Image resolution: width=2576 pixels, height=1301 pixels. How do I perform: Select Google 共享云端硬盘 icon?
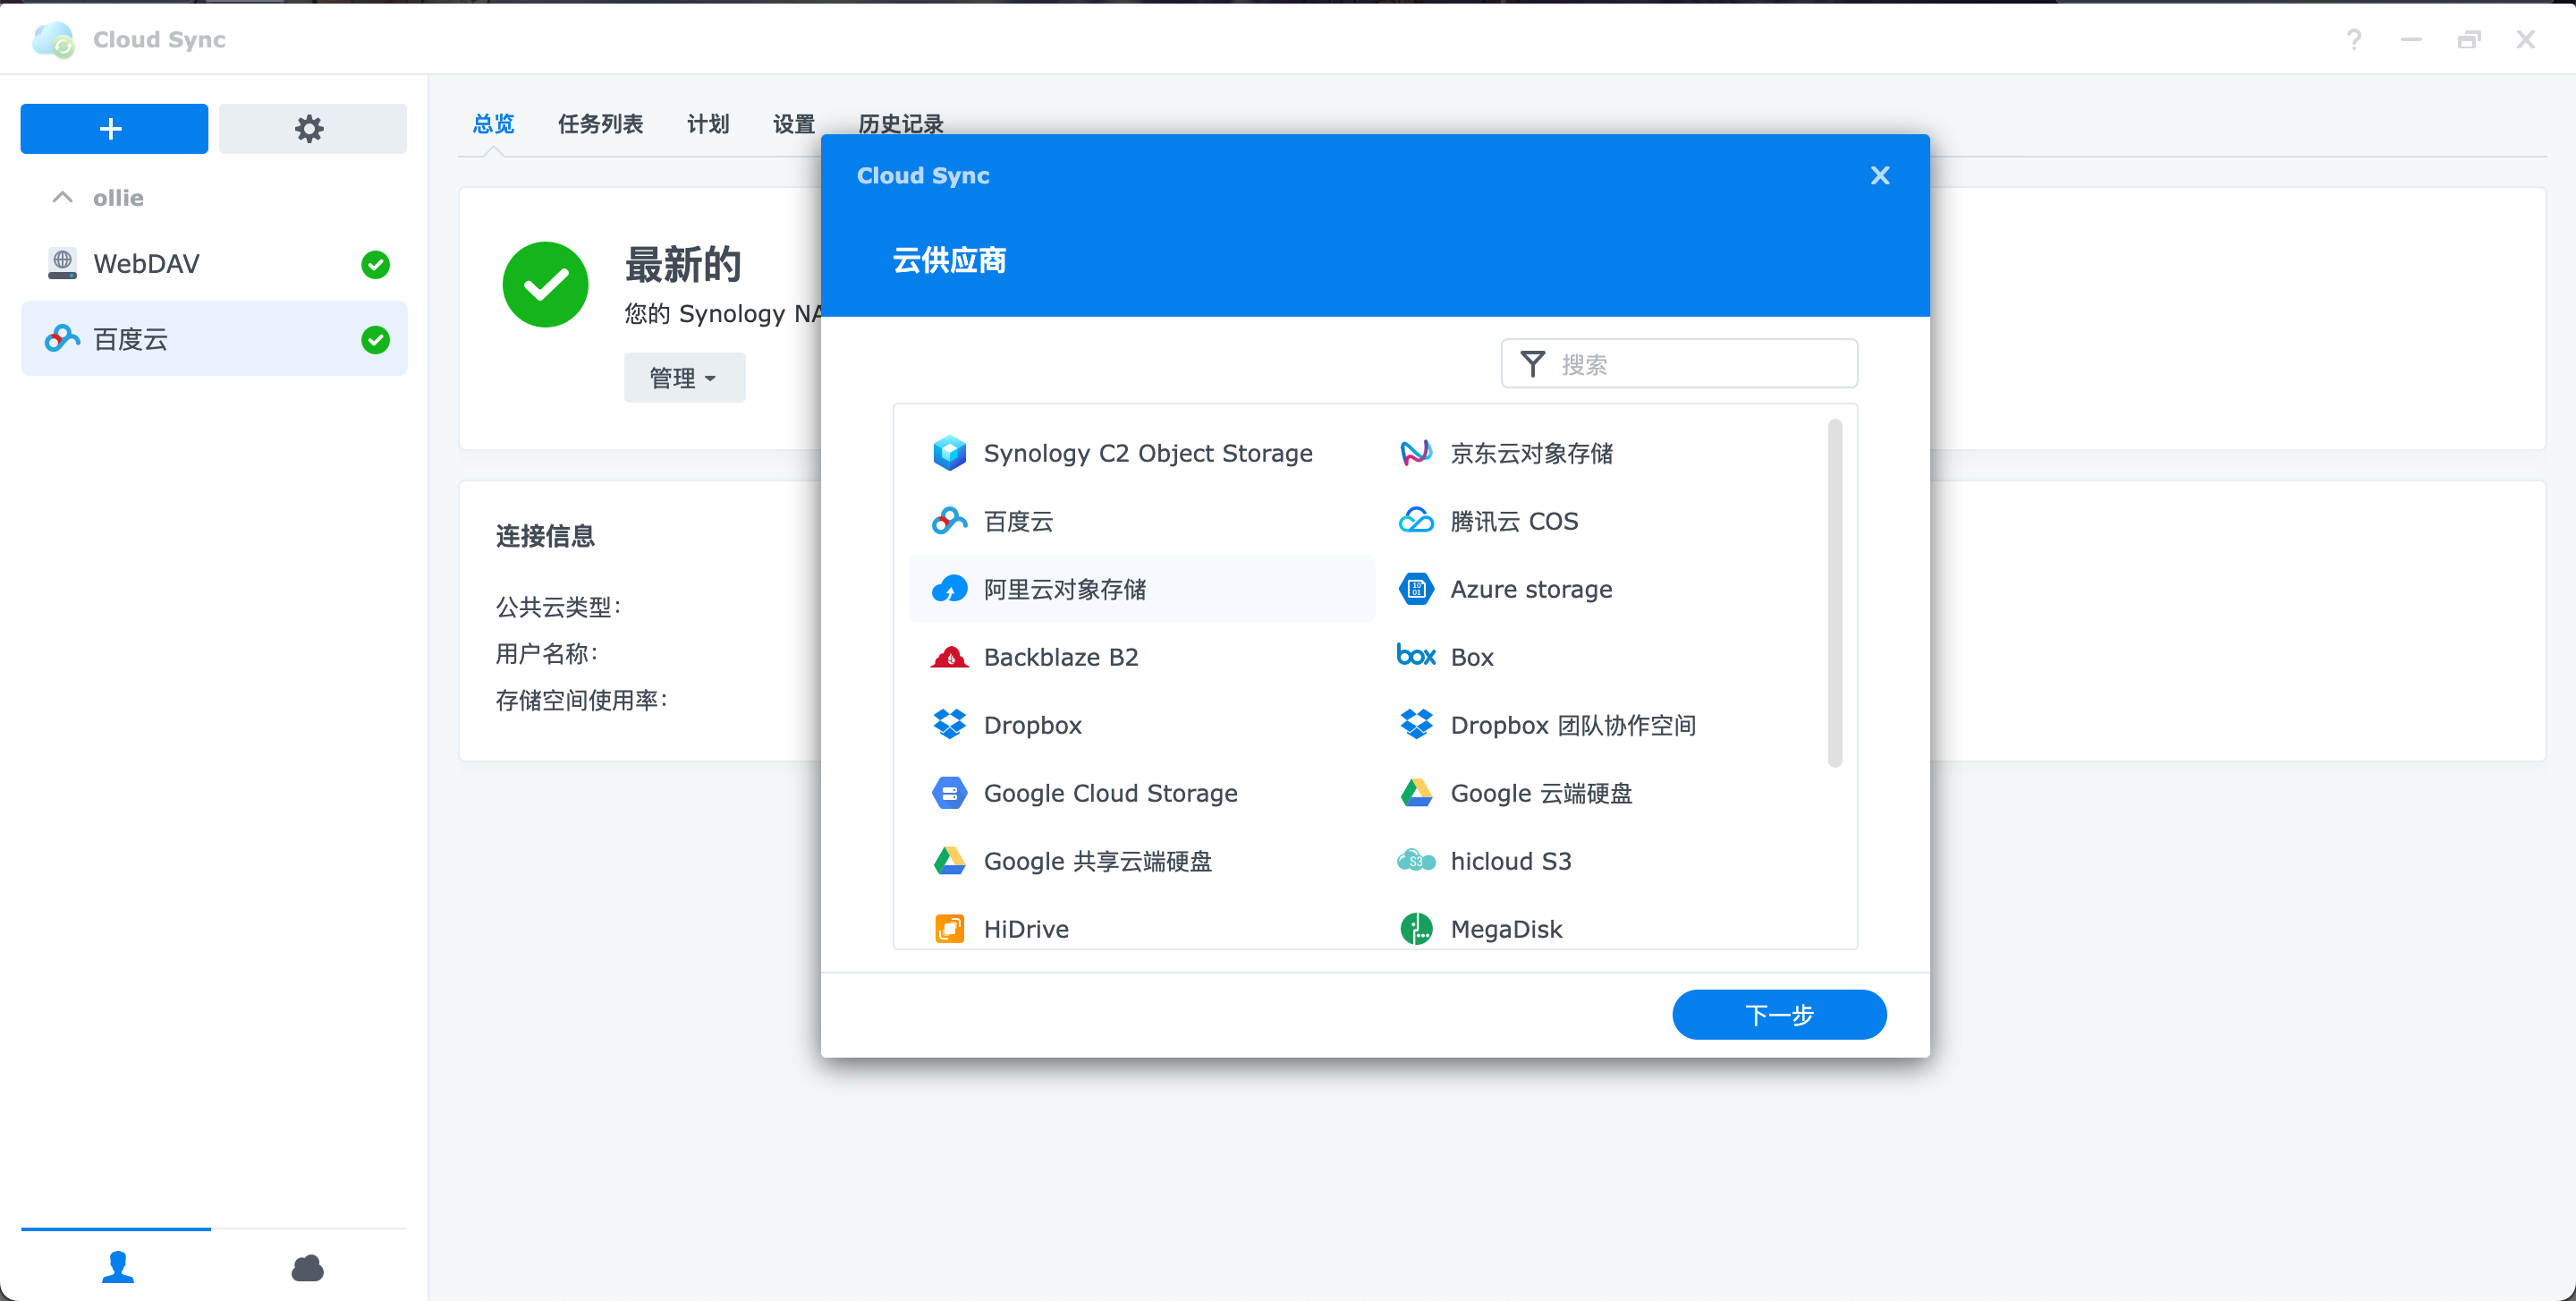[949, 861]
